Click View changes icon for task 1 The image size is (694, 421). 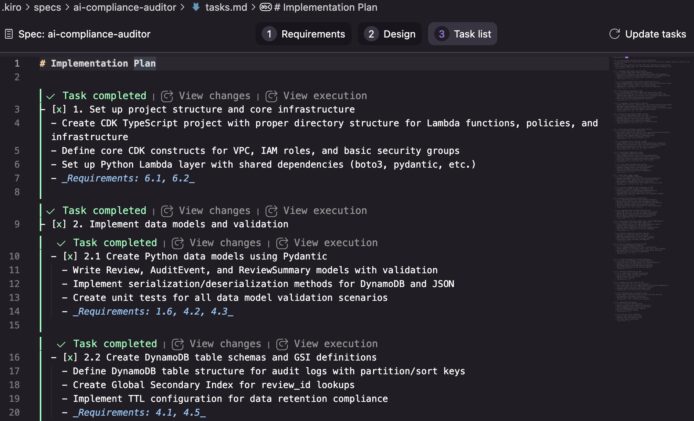[166, 96]
